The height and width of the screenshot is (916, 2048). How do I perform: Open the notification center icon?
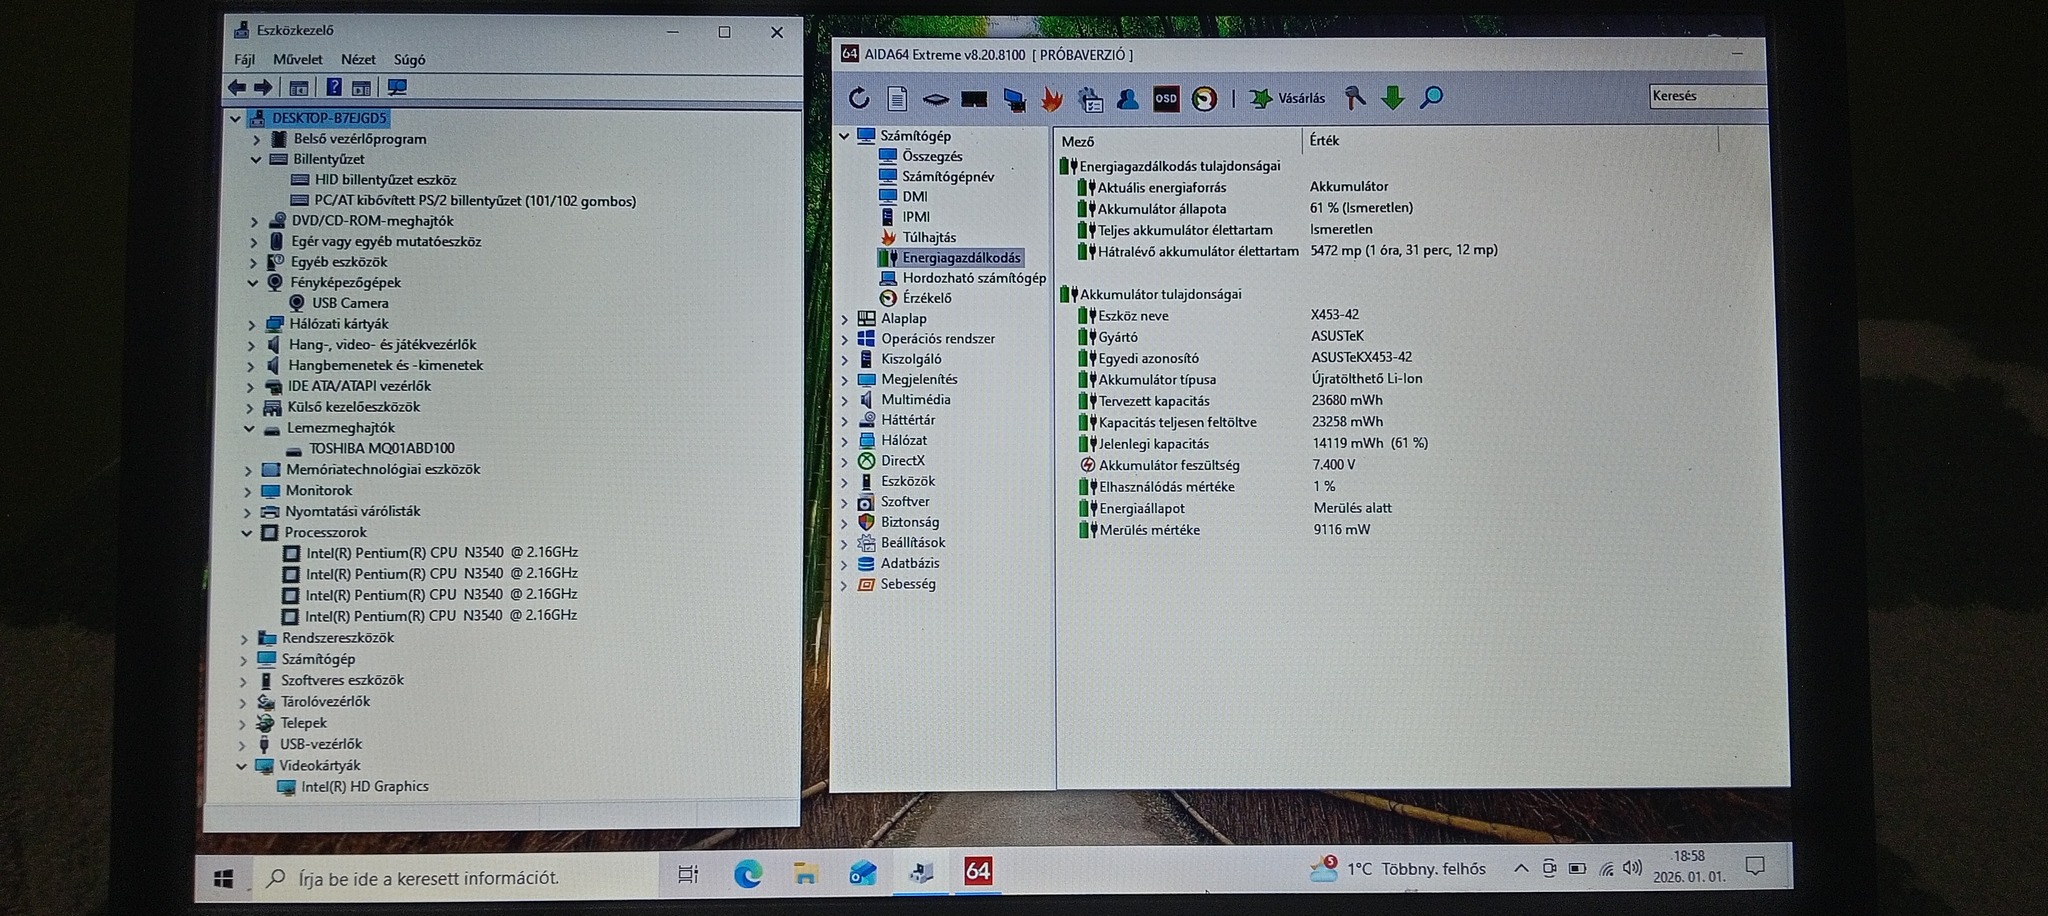[x=1755, y=866]
